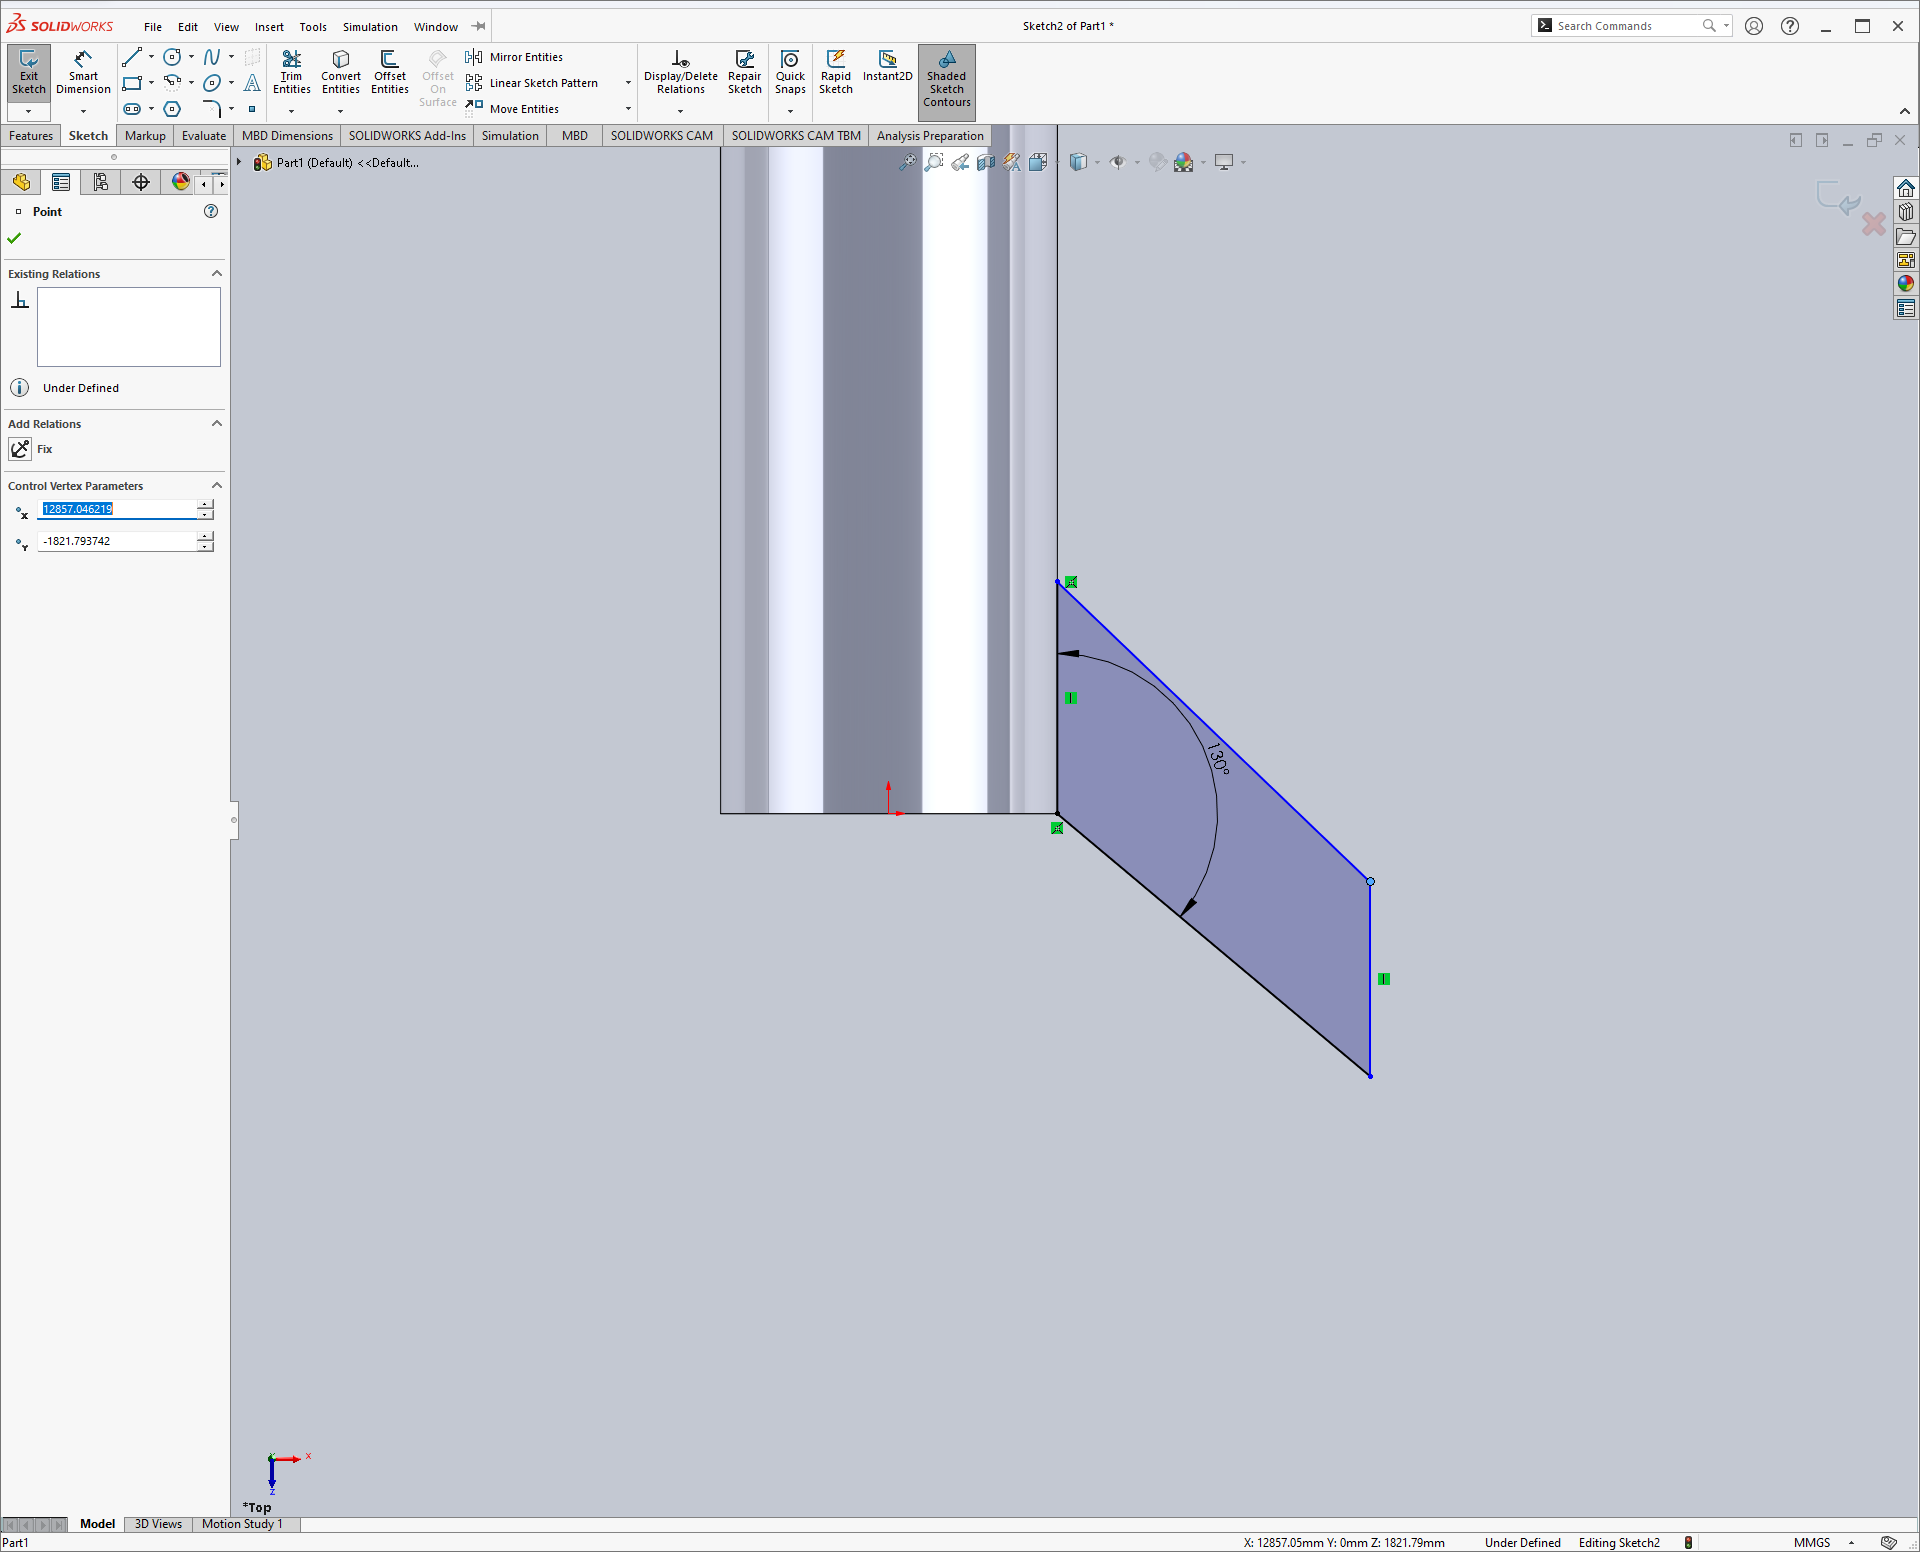Select the Smart Dimension tool
The height and width of the screenshot is (1552, 1920).
click(83, 72)
